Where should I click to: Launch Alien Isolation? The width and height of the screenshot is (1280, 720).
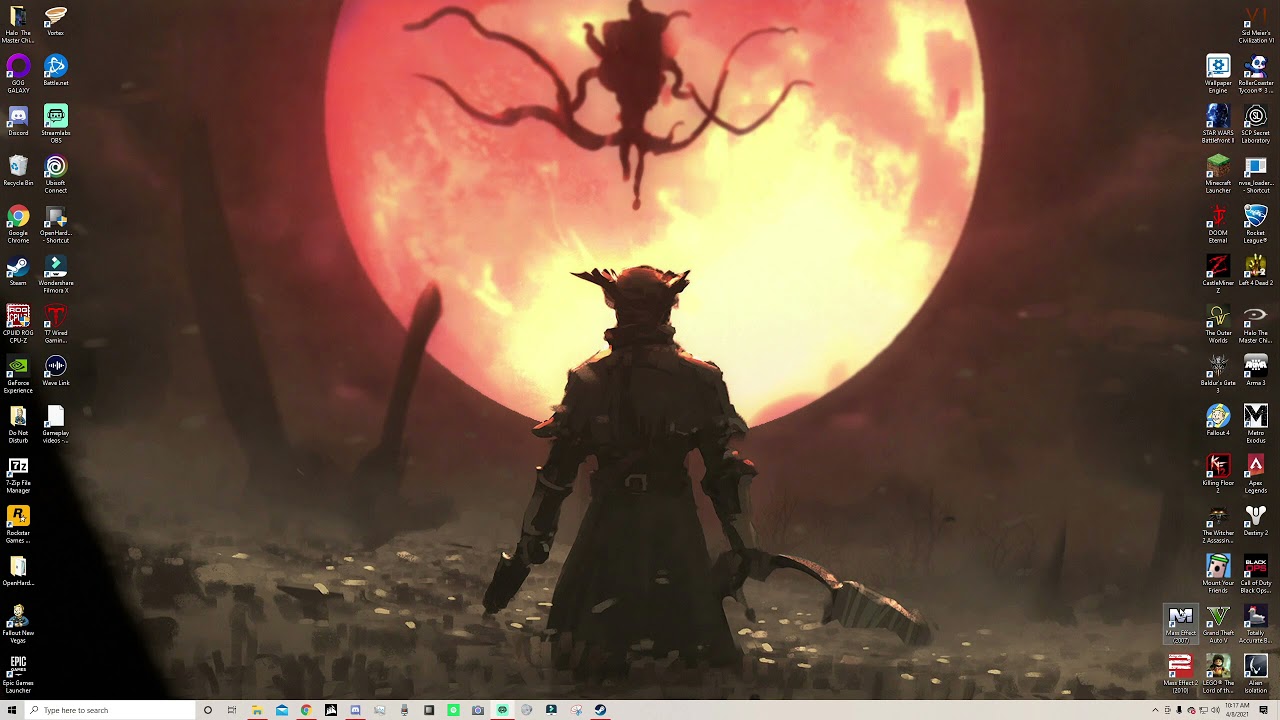tap(1255, 675)
